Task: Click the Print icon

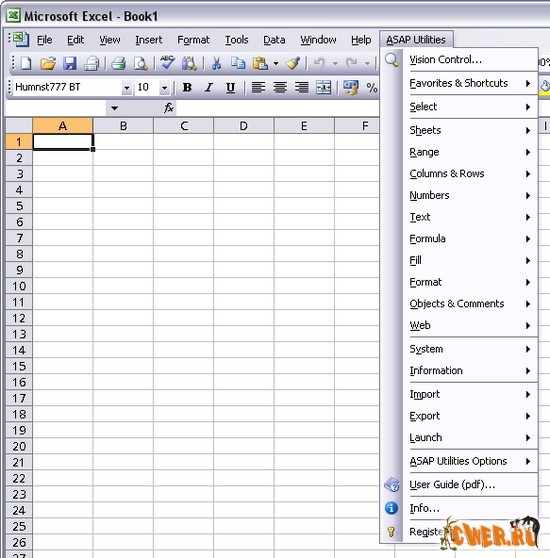Action: coord(118,64)
